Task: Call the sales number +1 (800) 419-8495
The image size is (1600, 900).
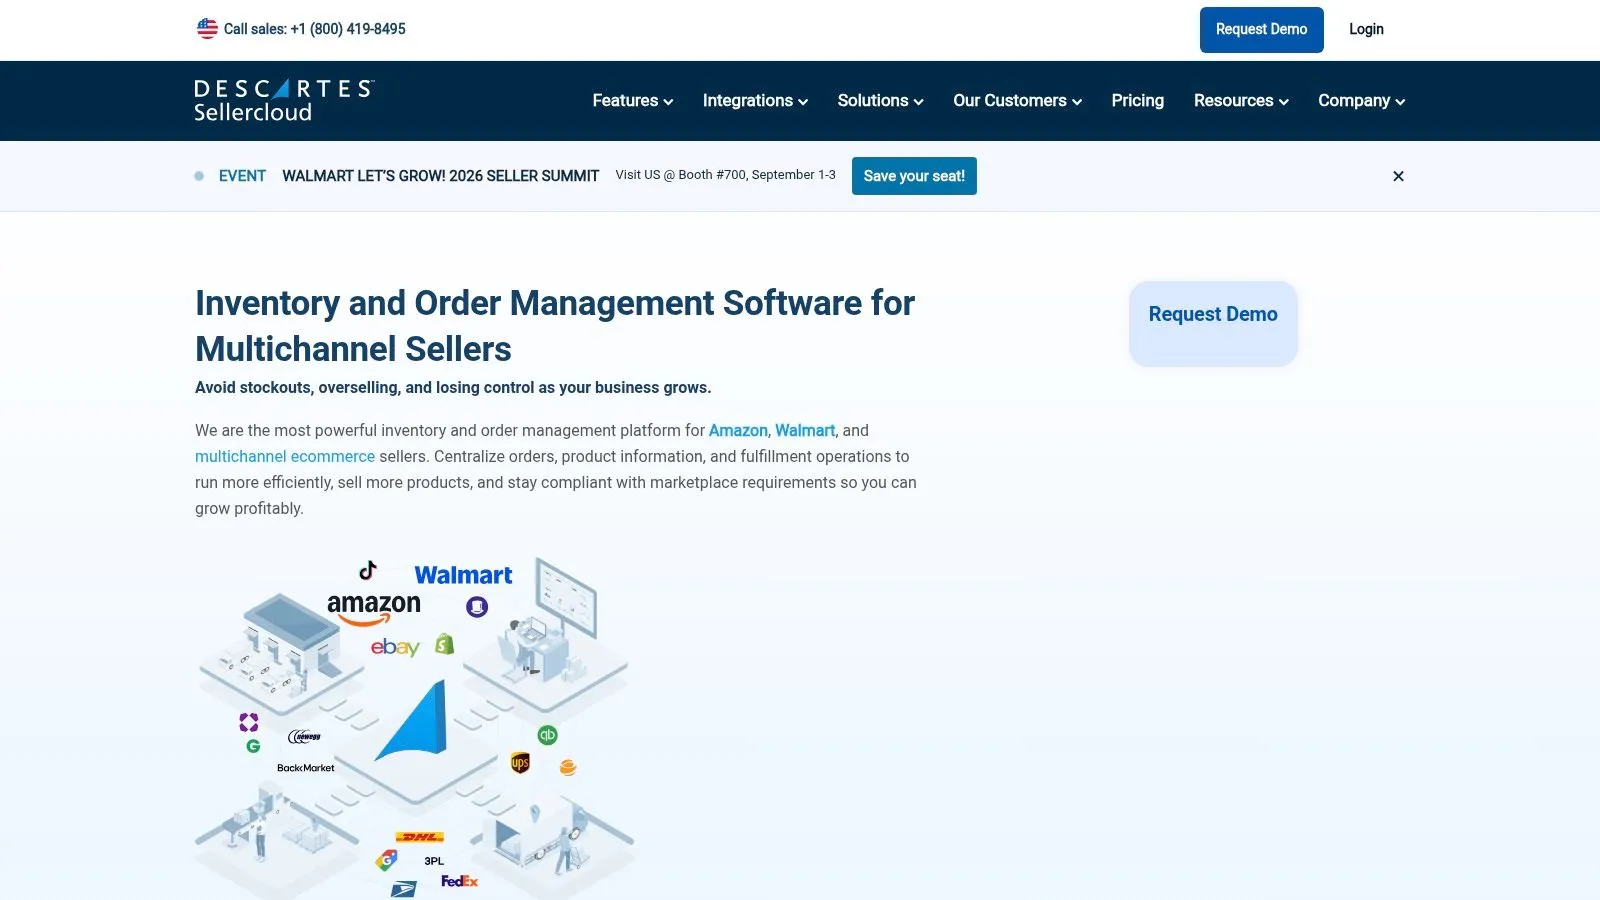Action: [x=348, y=29]
